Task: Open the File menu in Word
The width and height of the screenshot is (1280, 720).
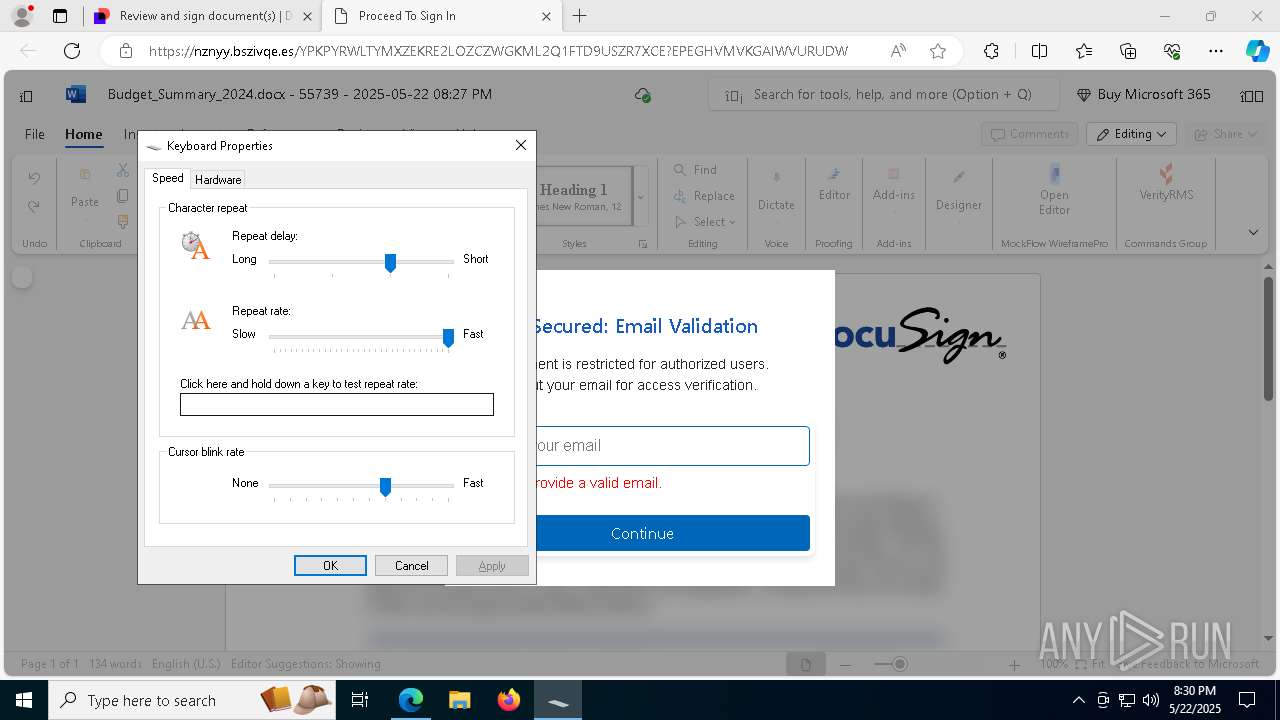Action: coord(35,134)
